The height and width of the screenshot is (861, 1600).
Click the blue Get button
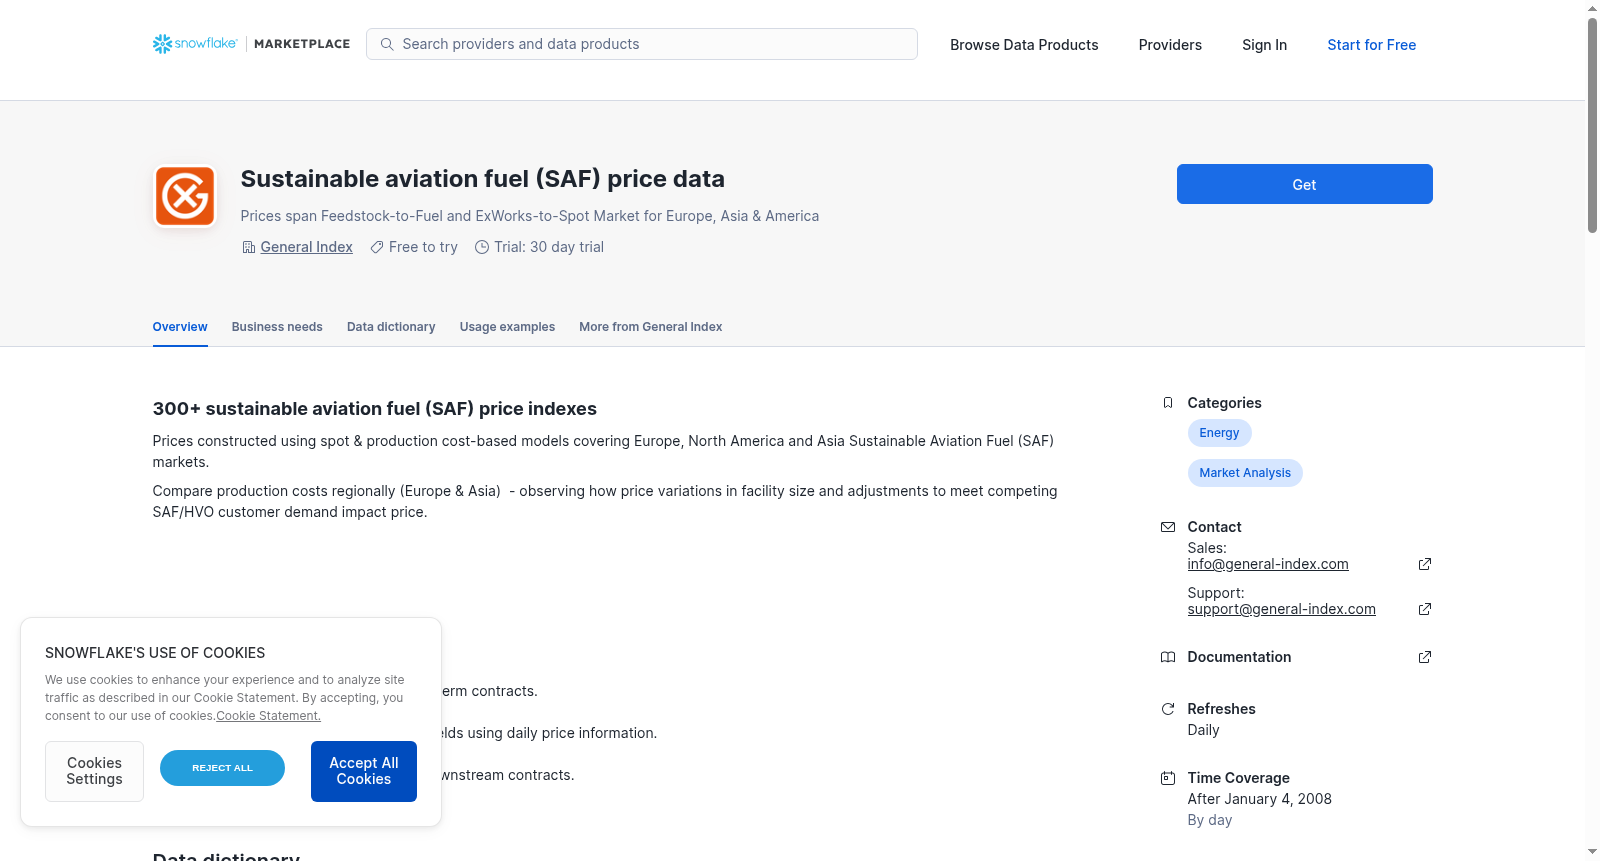coord(1305,184)
